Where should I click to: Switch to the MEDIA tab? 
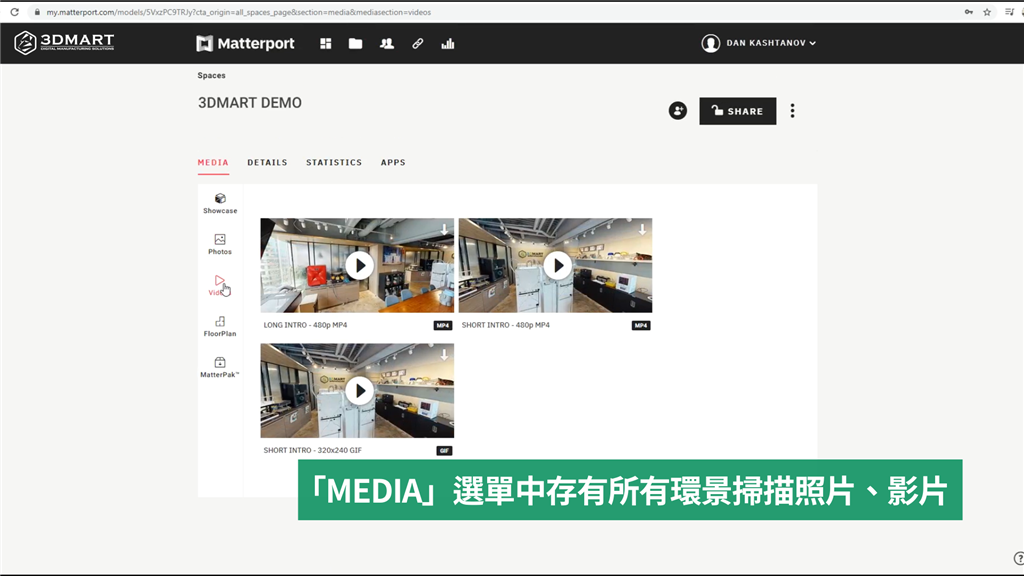213,163
